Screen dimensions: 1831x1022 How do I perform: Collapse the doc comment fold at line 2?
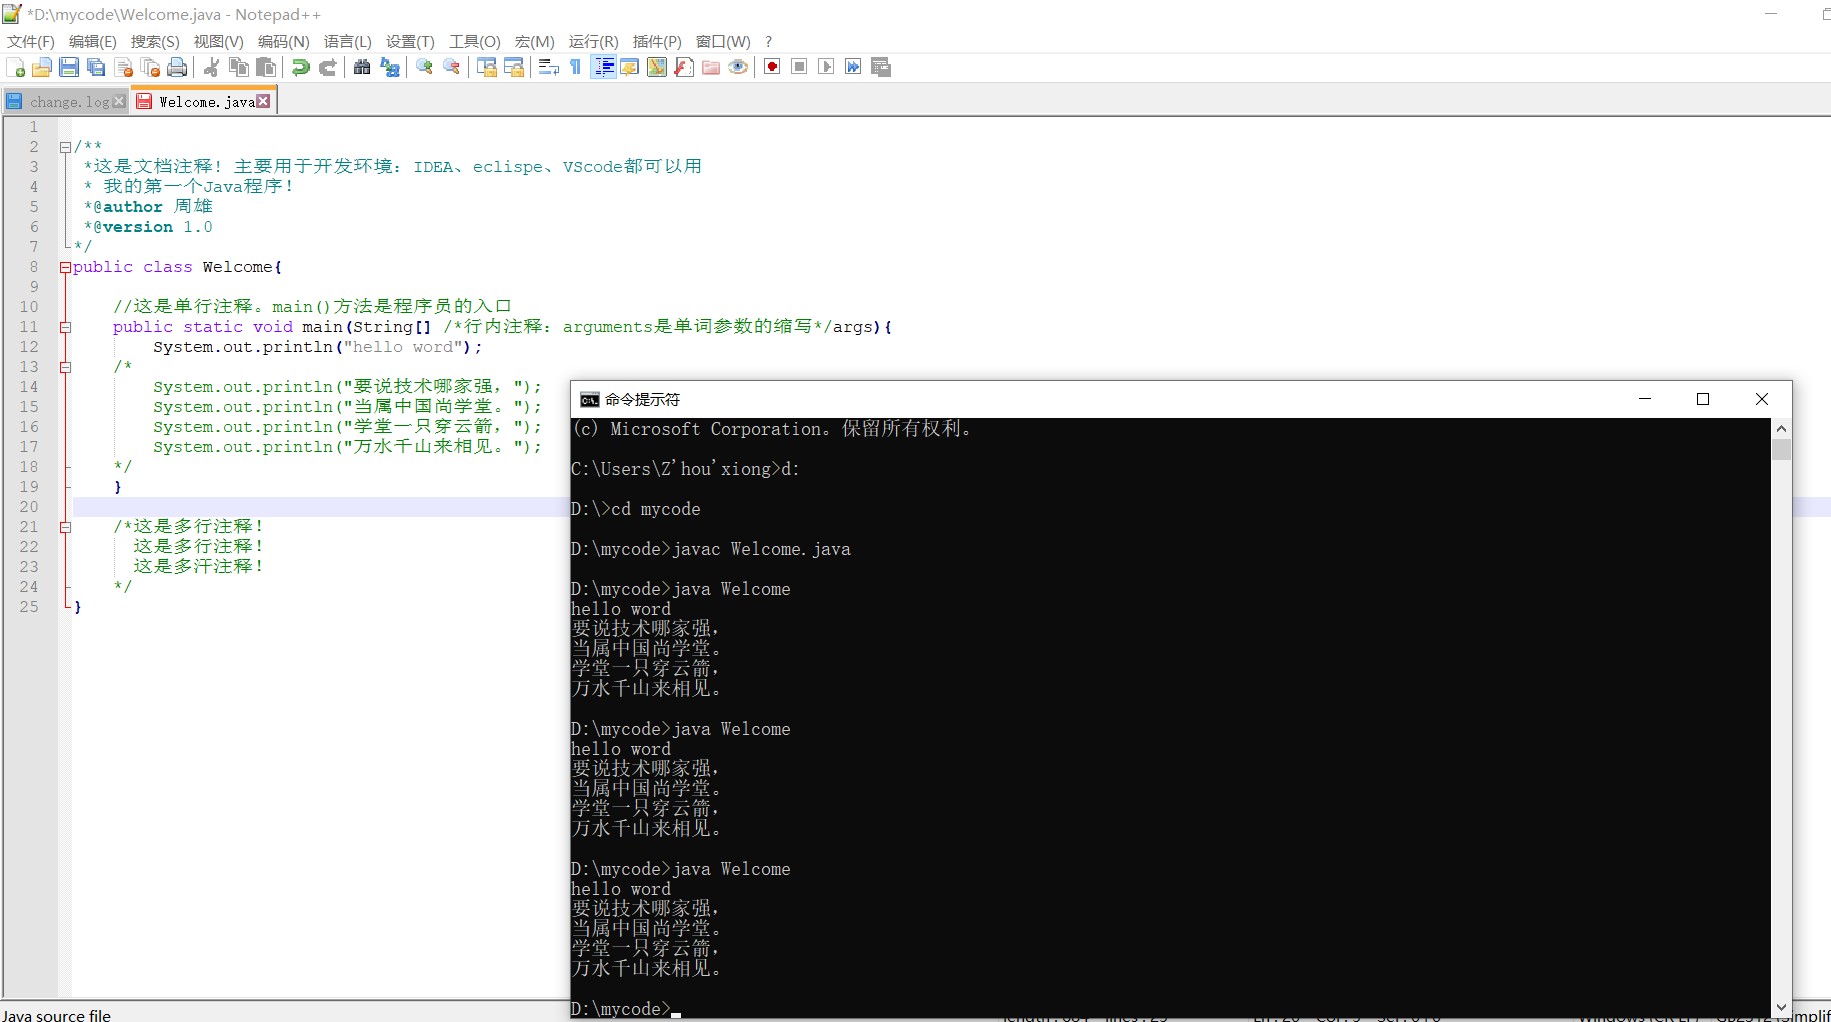click(65, 147)
